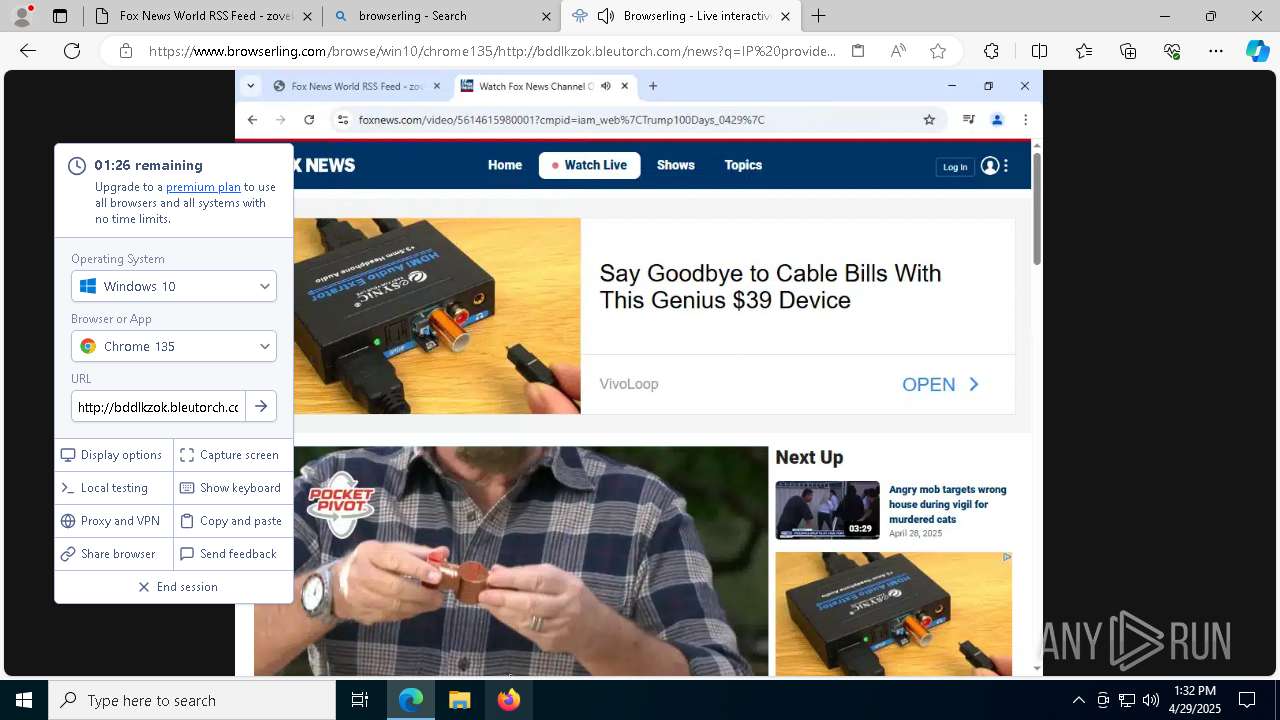Open Browser or App Chrome 135 dropdown
This screenshot has width=1280, height=720.
tap(174, 346)
